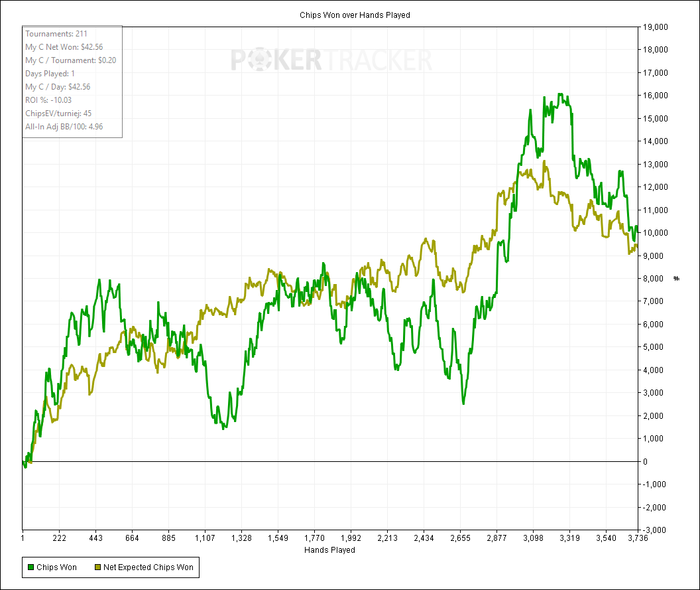
Task: Click the green Chips Won legend swatch
Action: 31,567
